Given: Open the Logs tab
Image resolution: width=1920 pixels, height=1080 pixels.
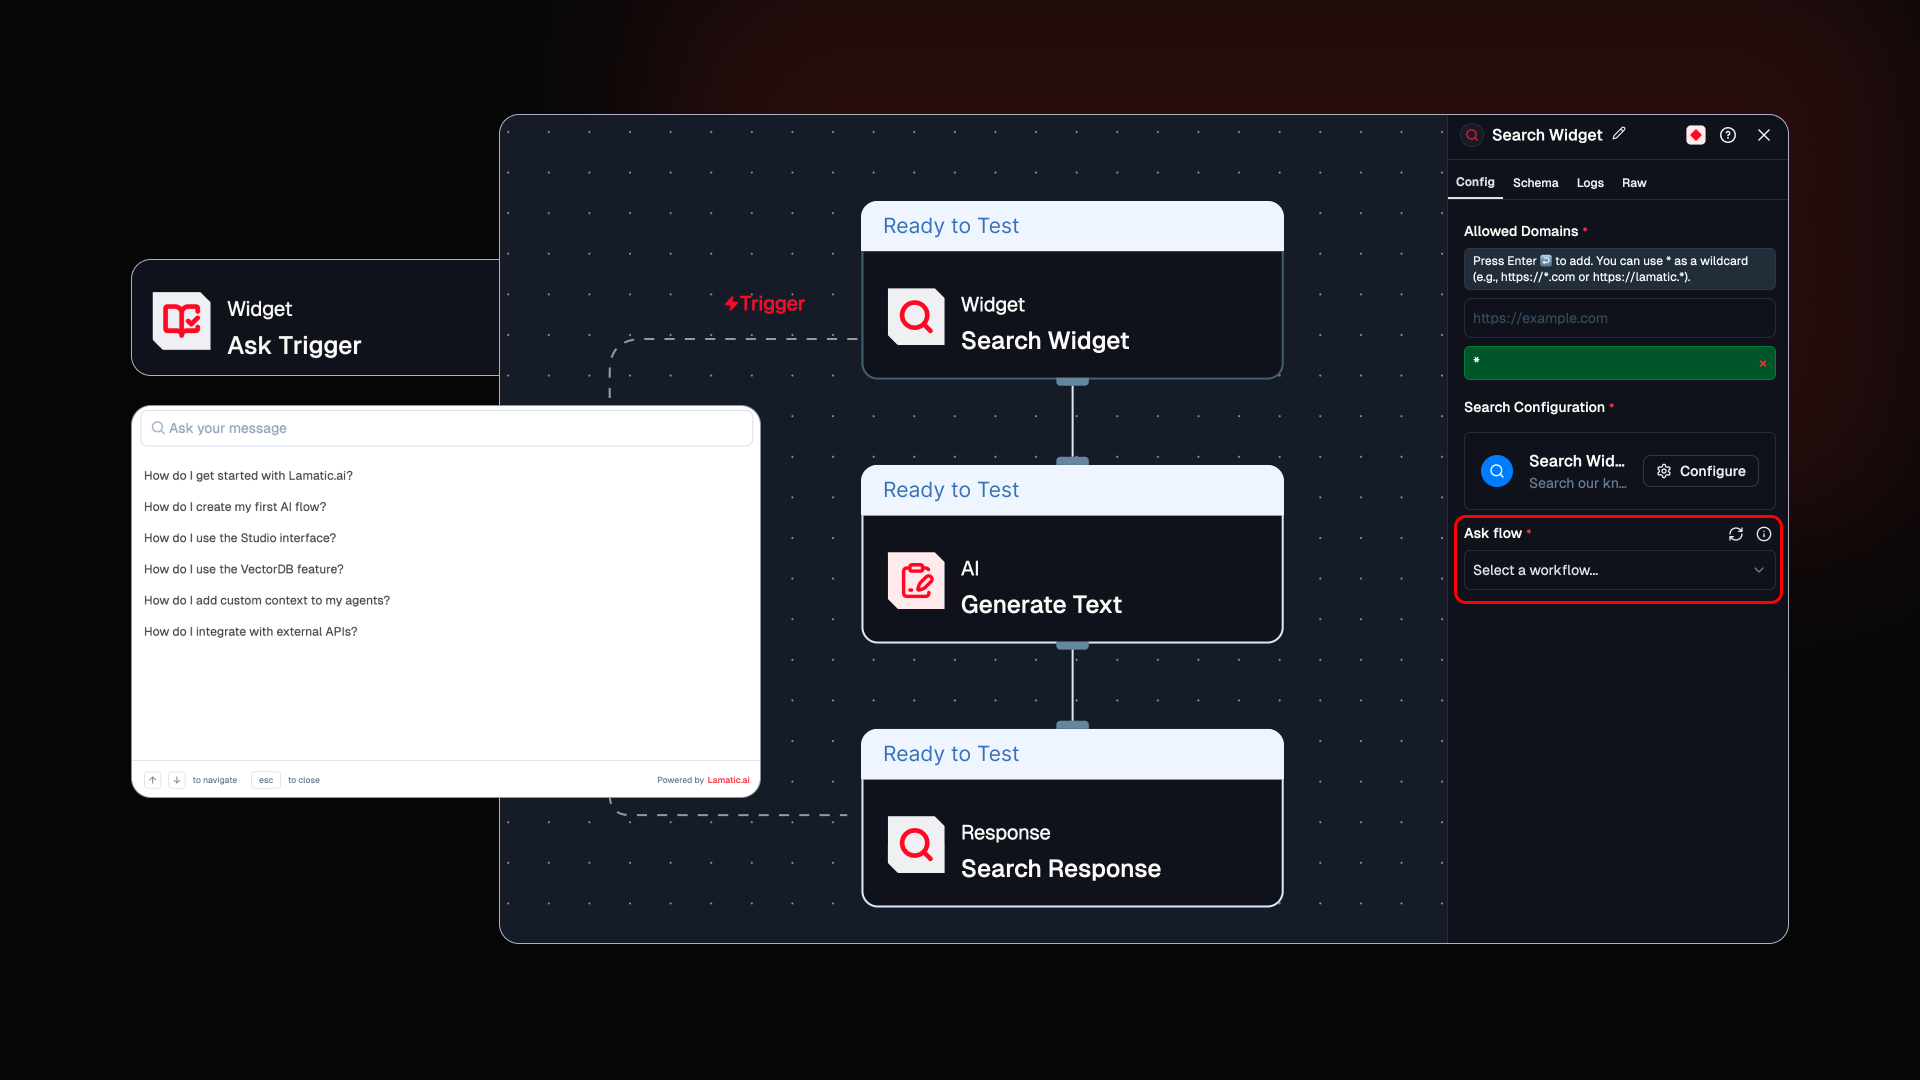Looking at the screenshot, I should click(x=1590, y=183).
